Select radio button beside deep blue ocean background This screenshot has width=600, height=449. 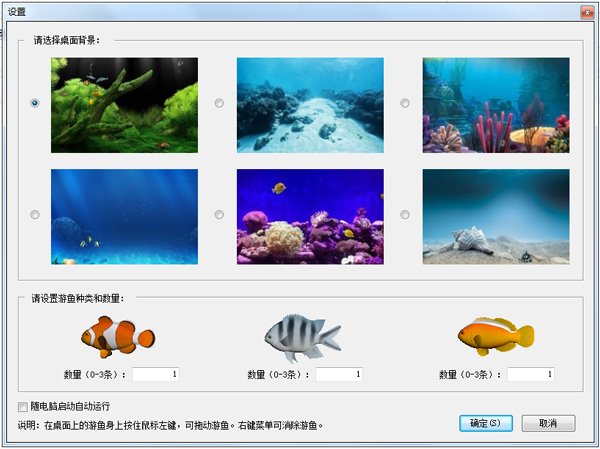pos(36,214)
